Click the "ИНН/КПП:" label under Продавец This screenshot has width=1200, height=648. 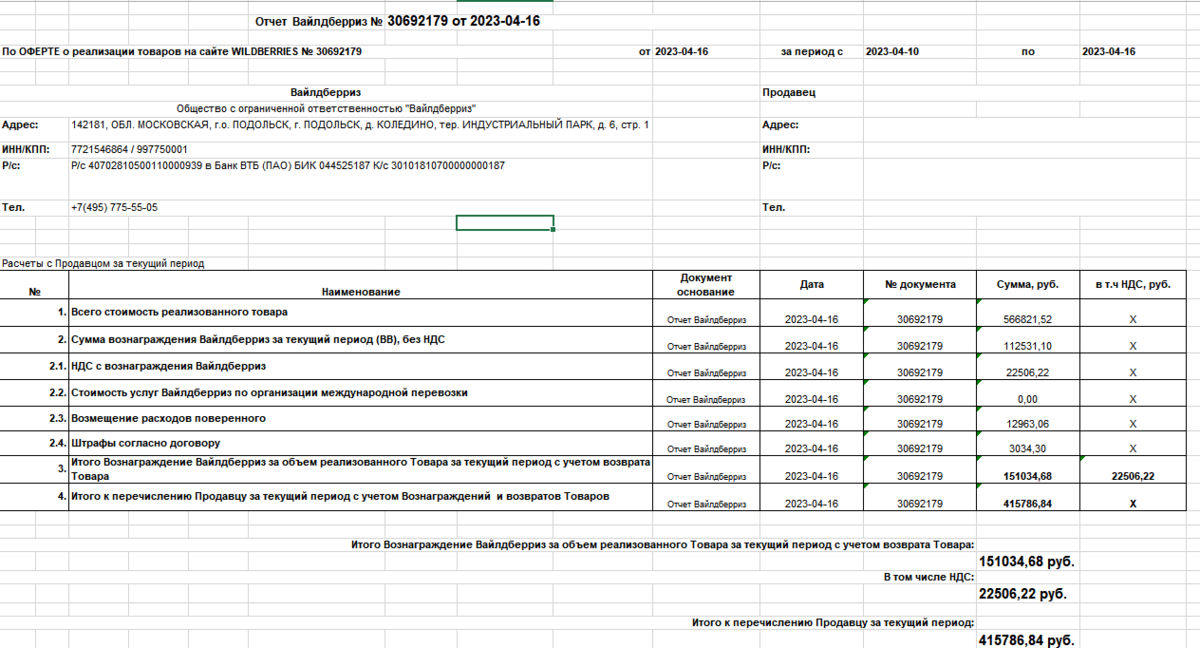coord(786,149)
